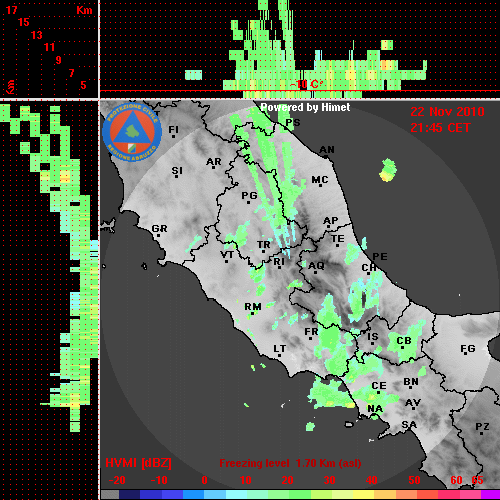500x500 pixels.
Task: Click the time stamp '21:45 CET'
Action: tap(440, 128)
